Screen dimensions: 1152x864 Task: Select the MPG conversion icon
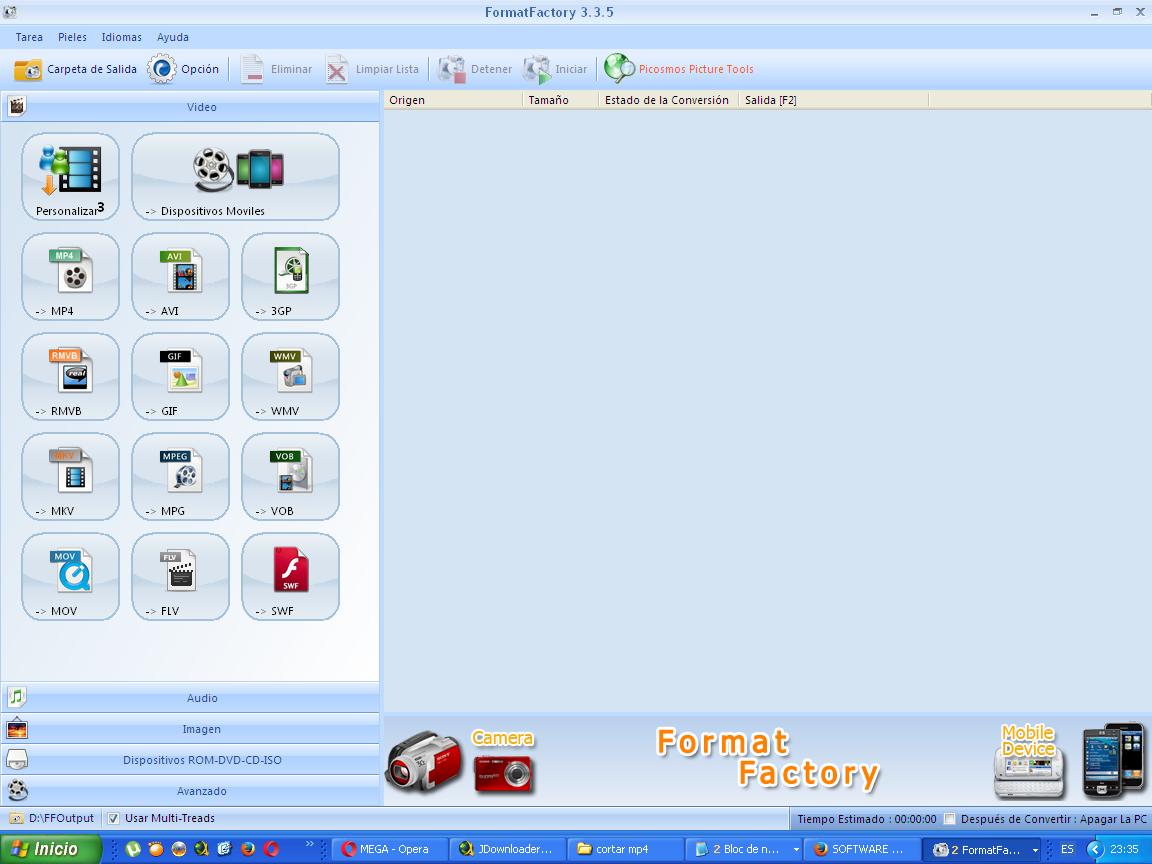[x=181, y=476]
